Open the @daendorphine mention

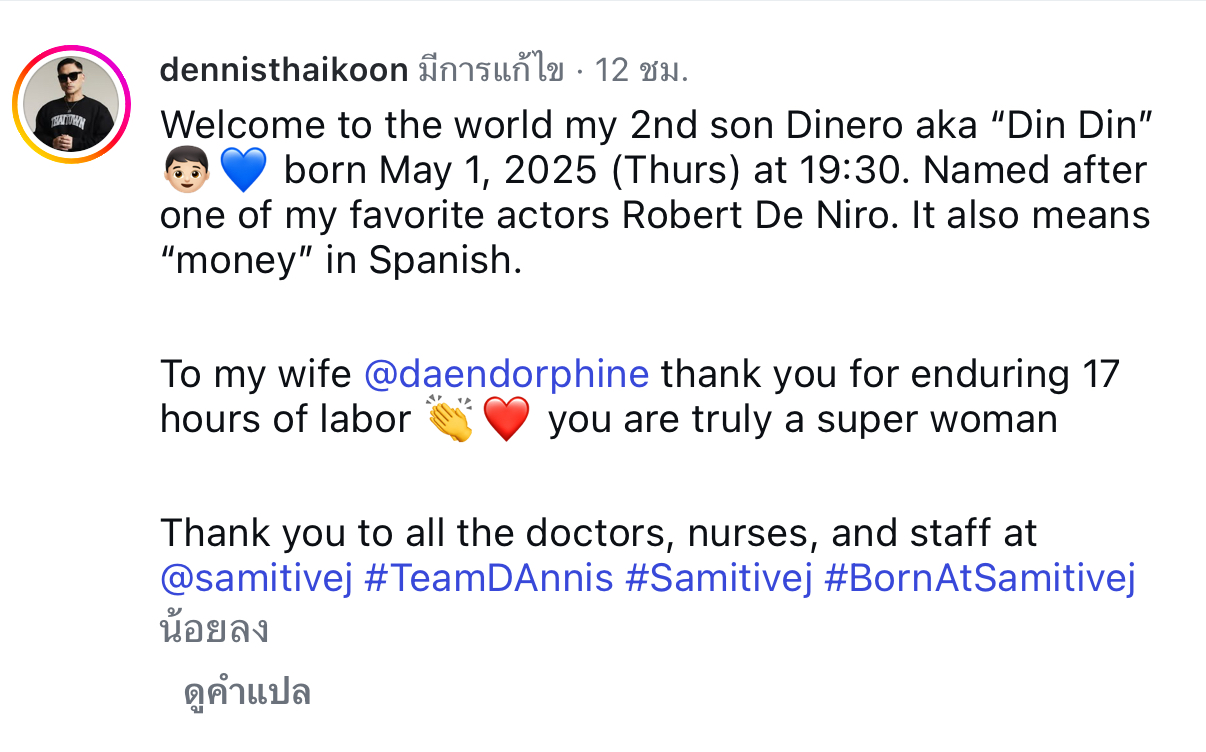[506, 374]
